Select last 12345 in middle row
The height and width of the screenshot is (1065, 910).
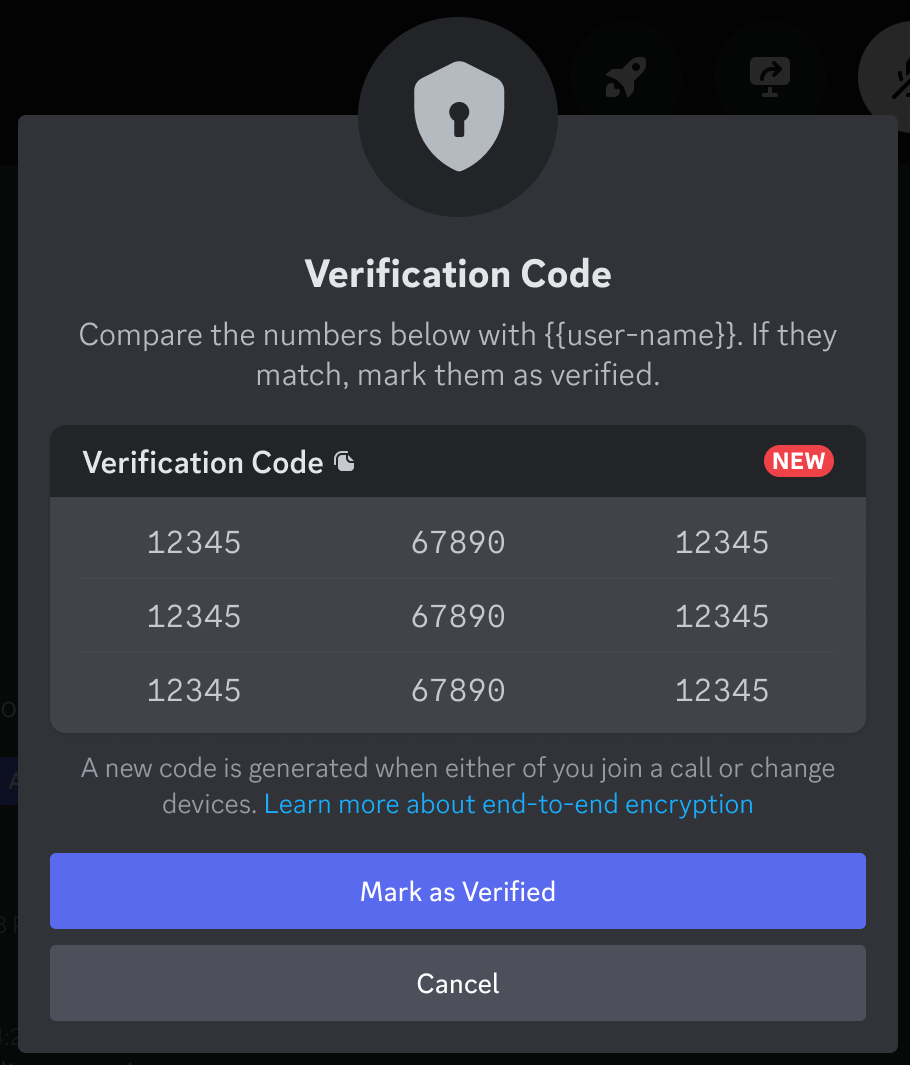tap(722, 617)
